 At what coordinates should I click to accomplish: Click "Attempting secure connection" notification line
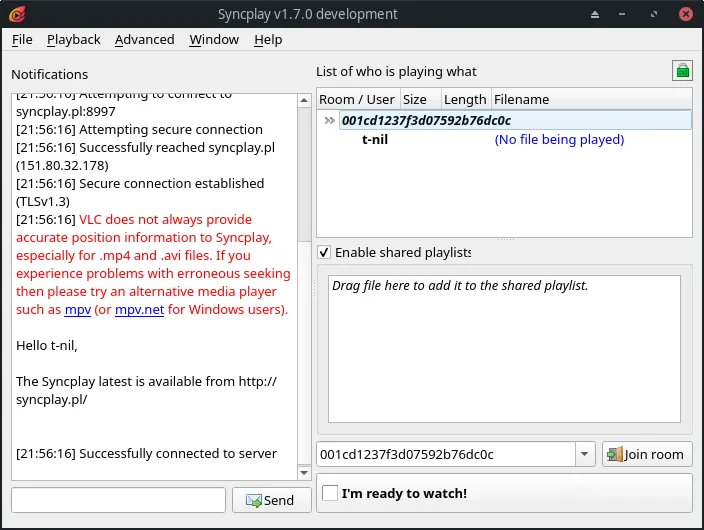coord(139,129)
